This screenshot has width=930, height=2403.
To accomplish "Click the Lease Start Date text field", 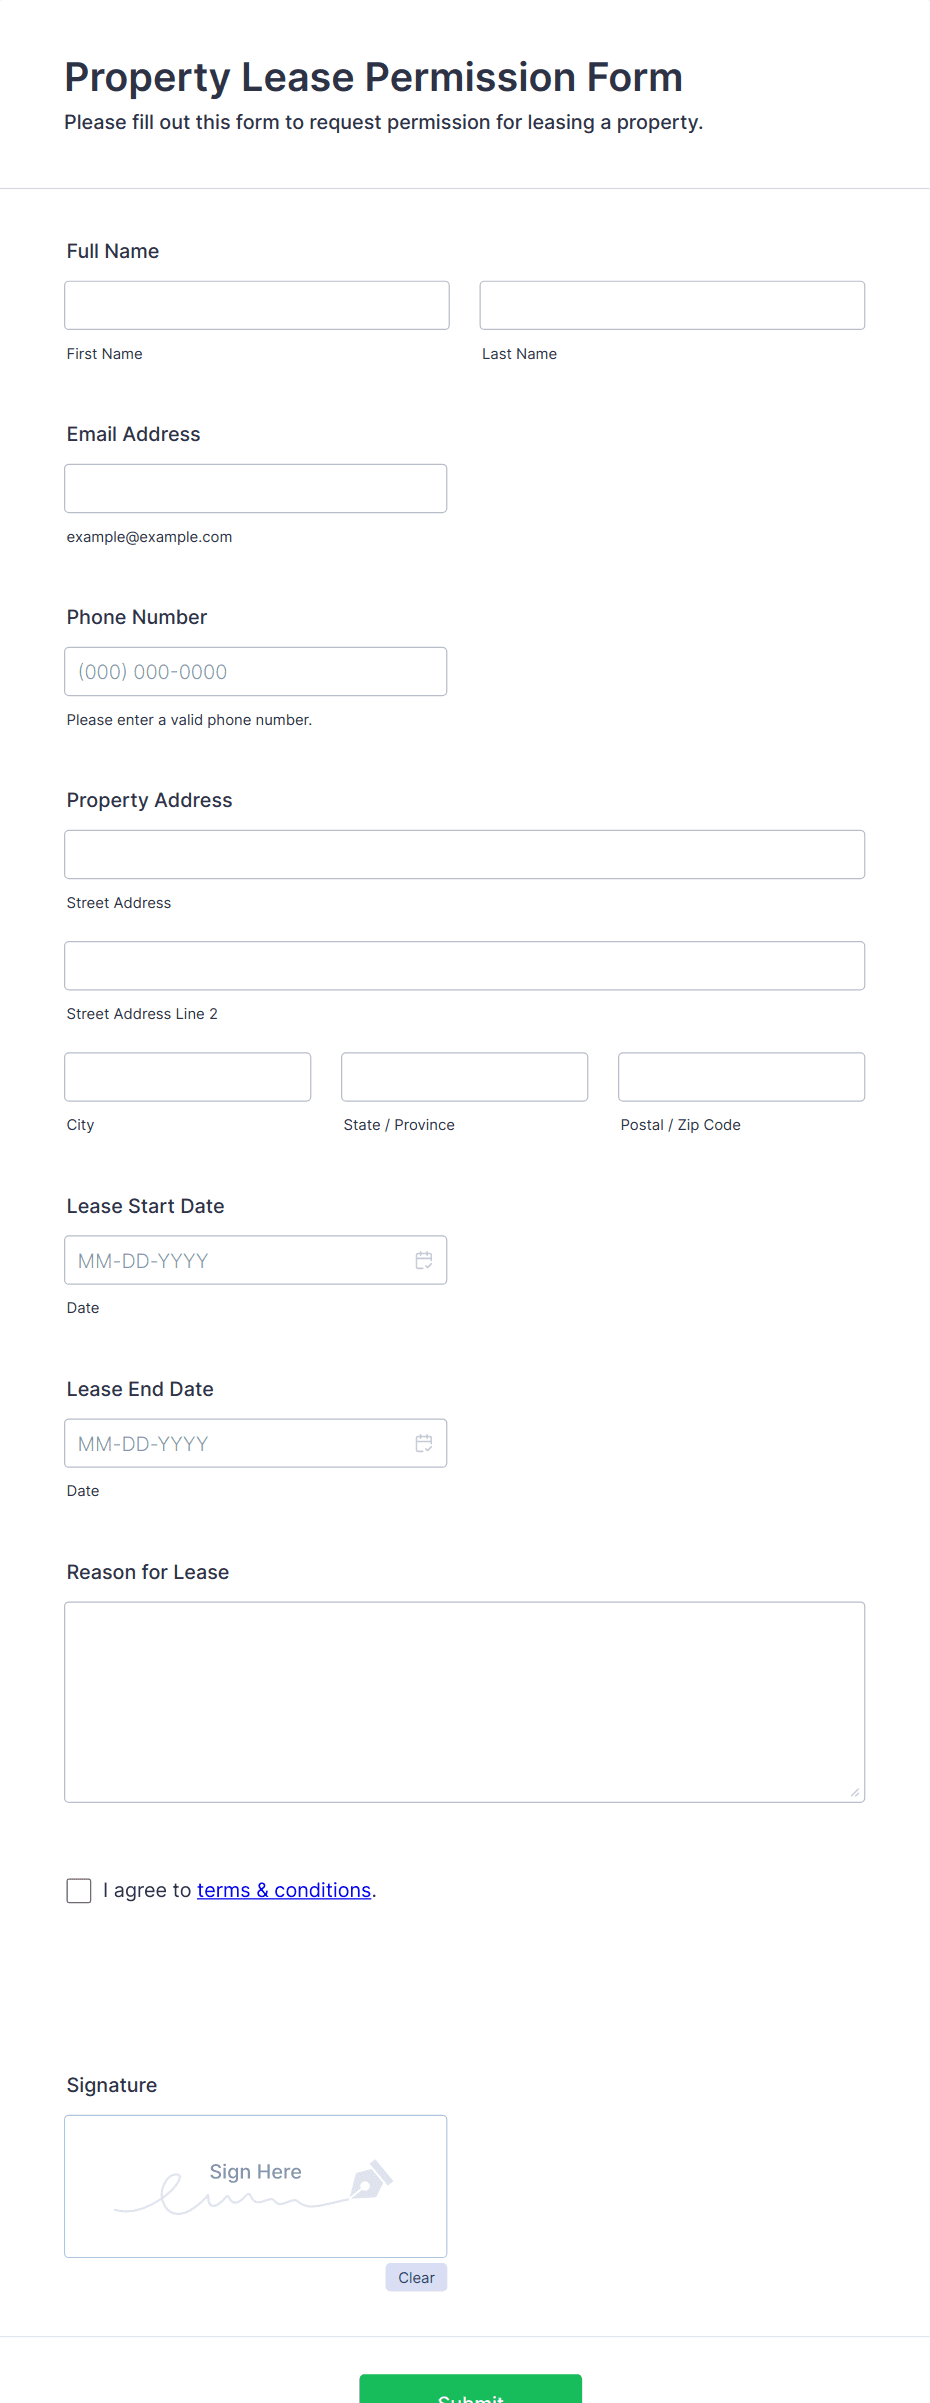I will pos(256,1260).
